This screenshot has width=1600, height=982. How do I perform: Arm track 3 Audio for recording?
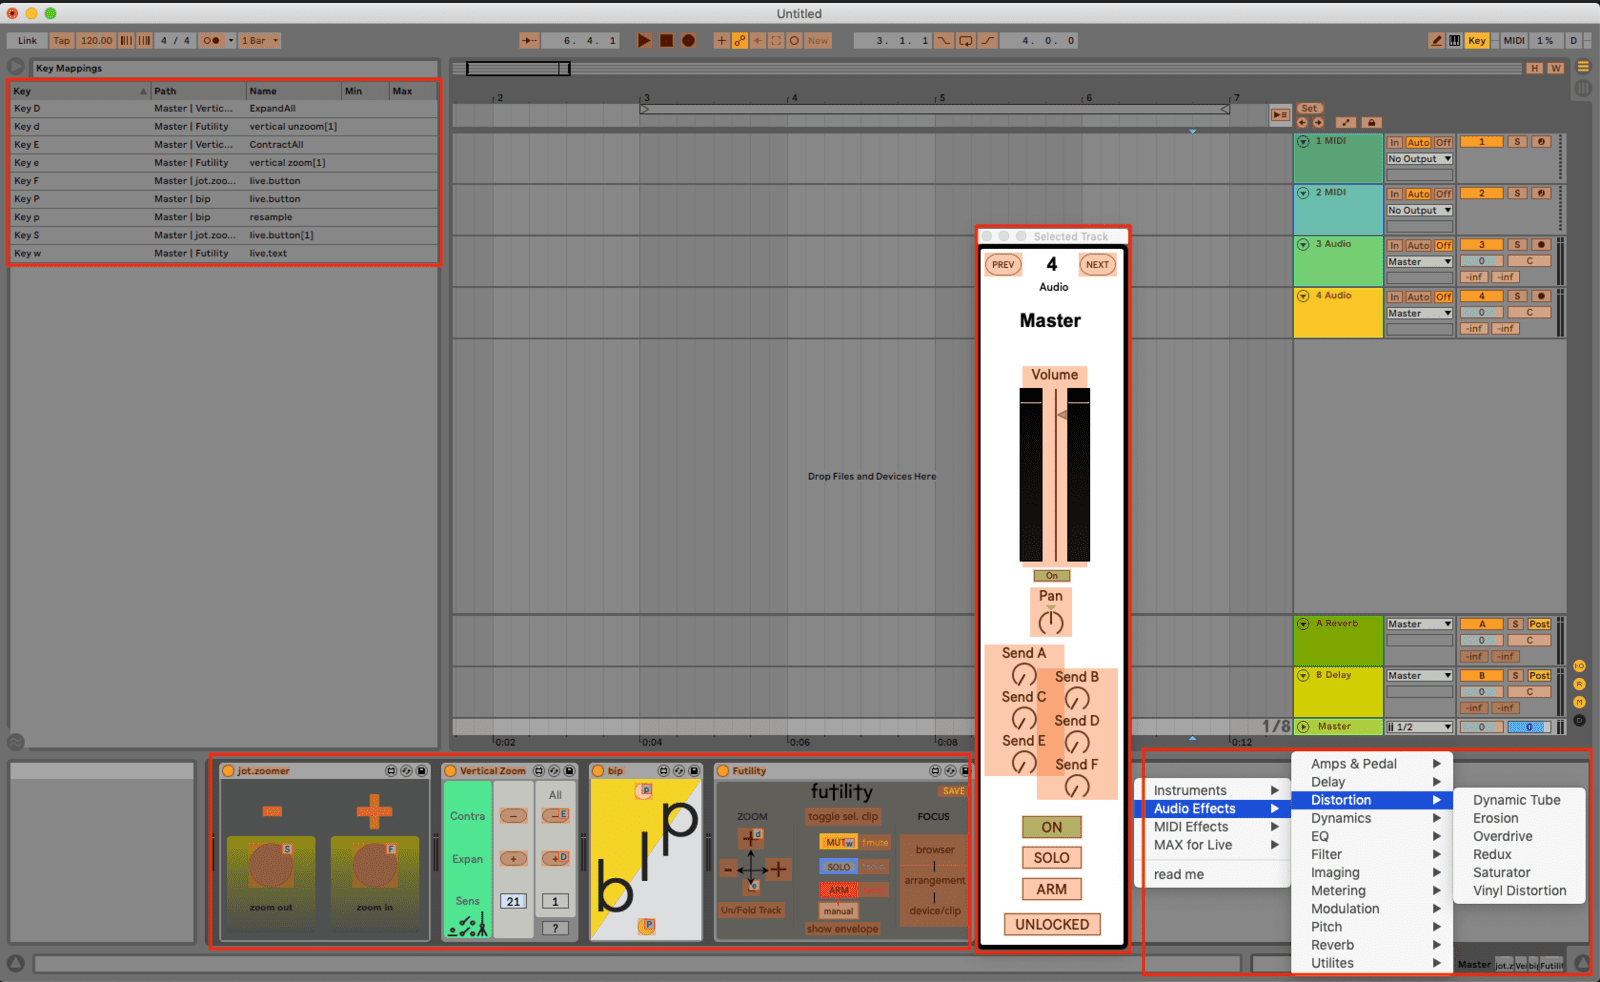click(x=1541, y=245)
